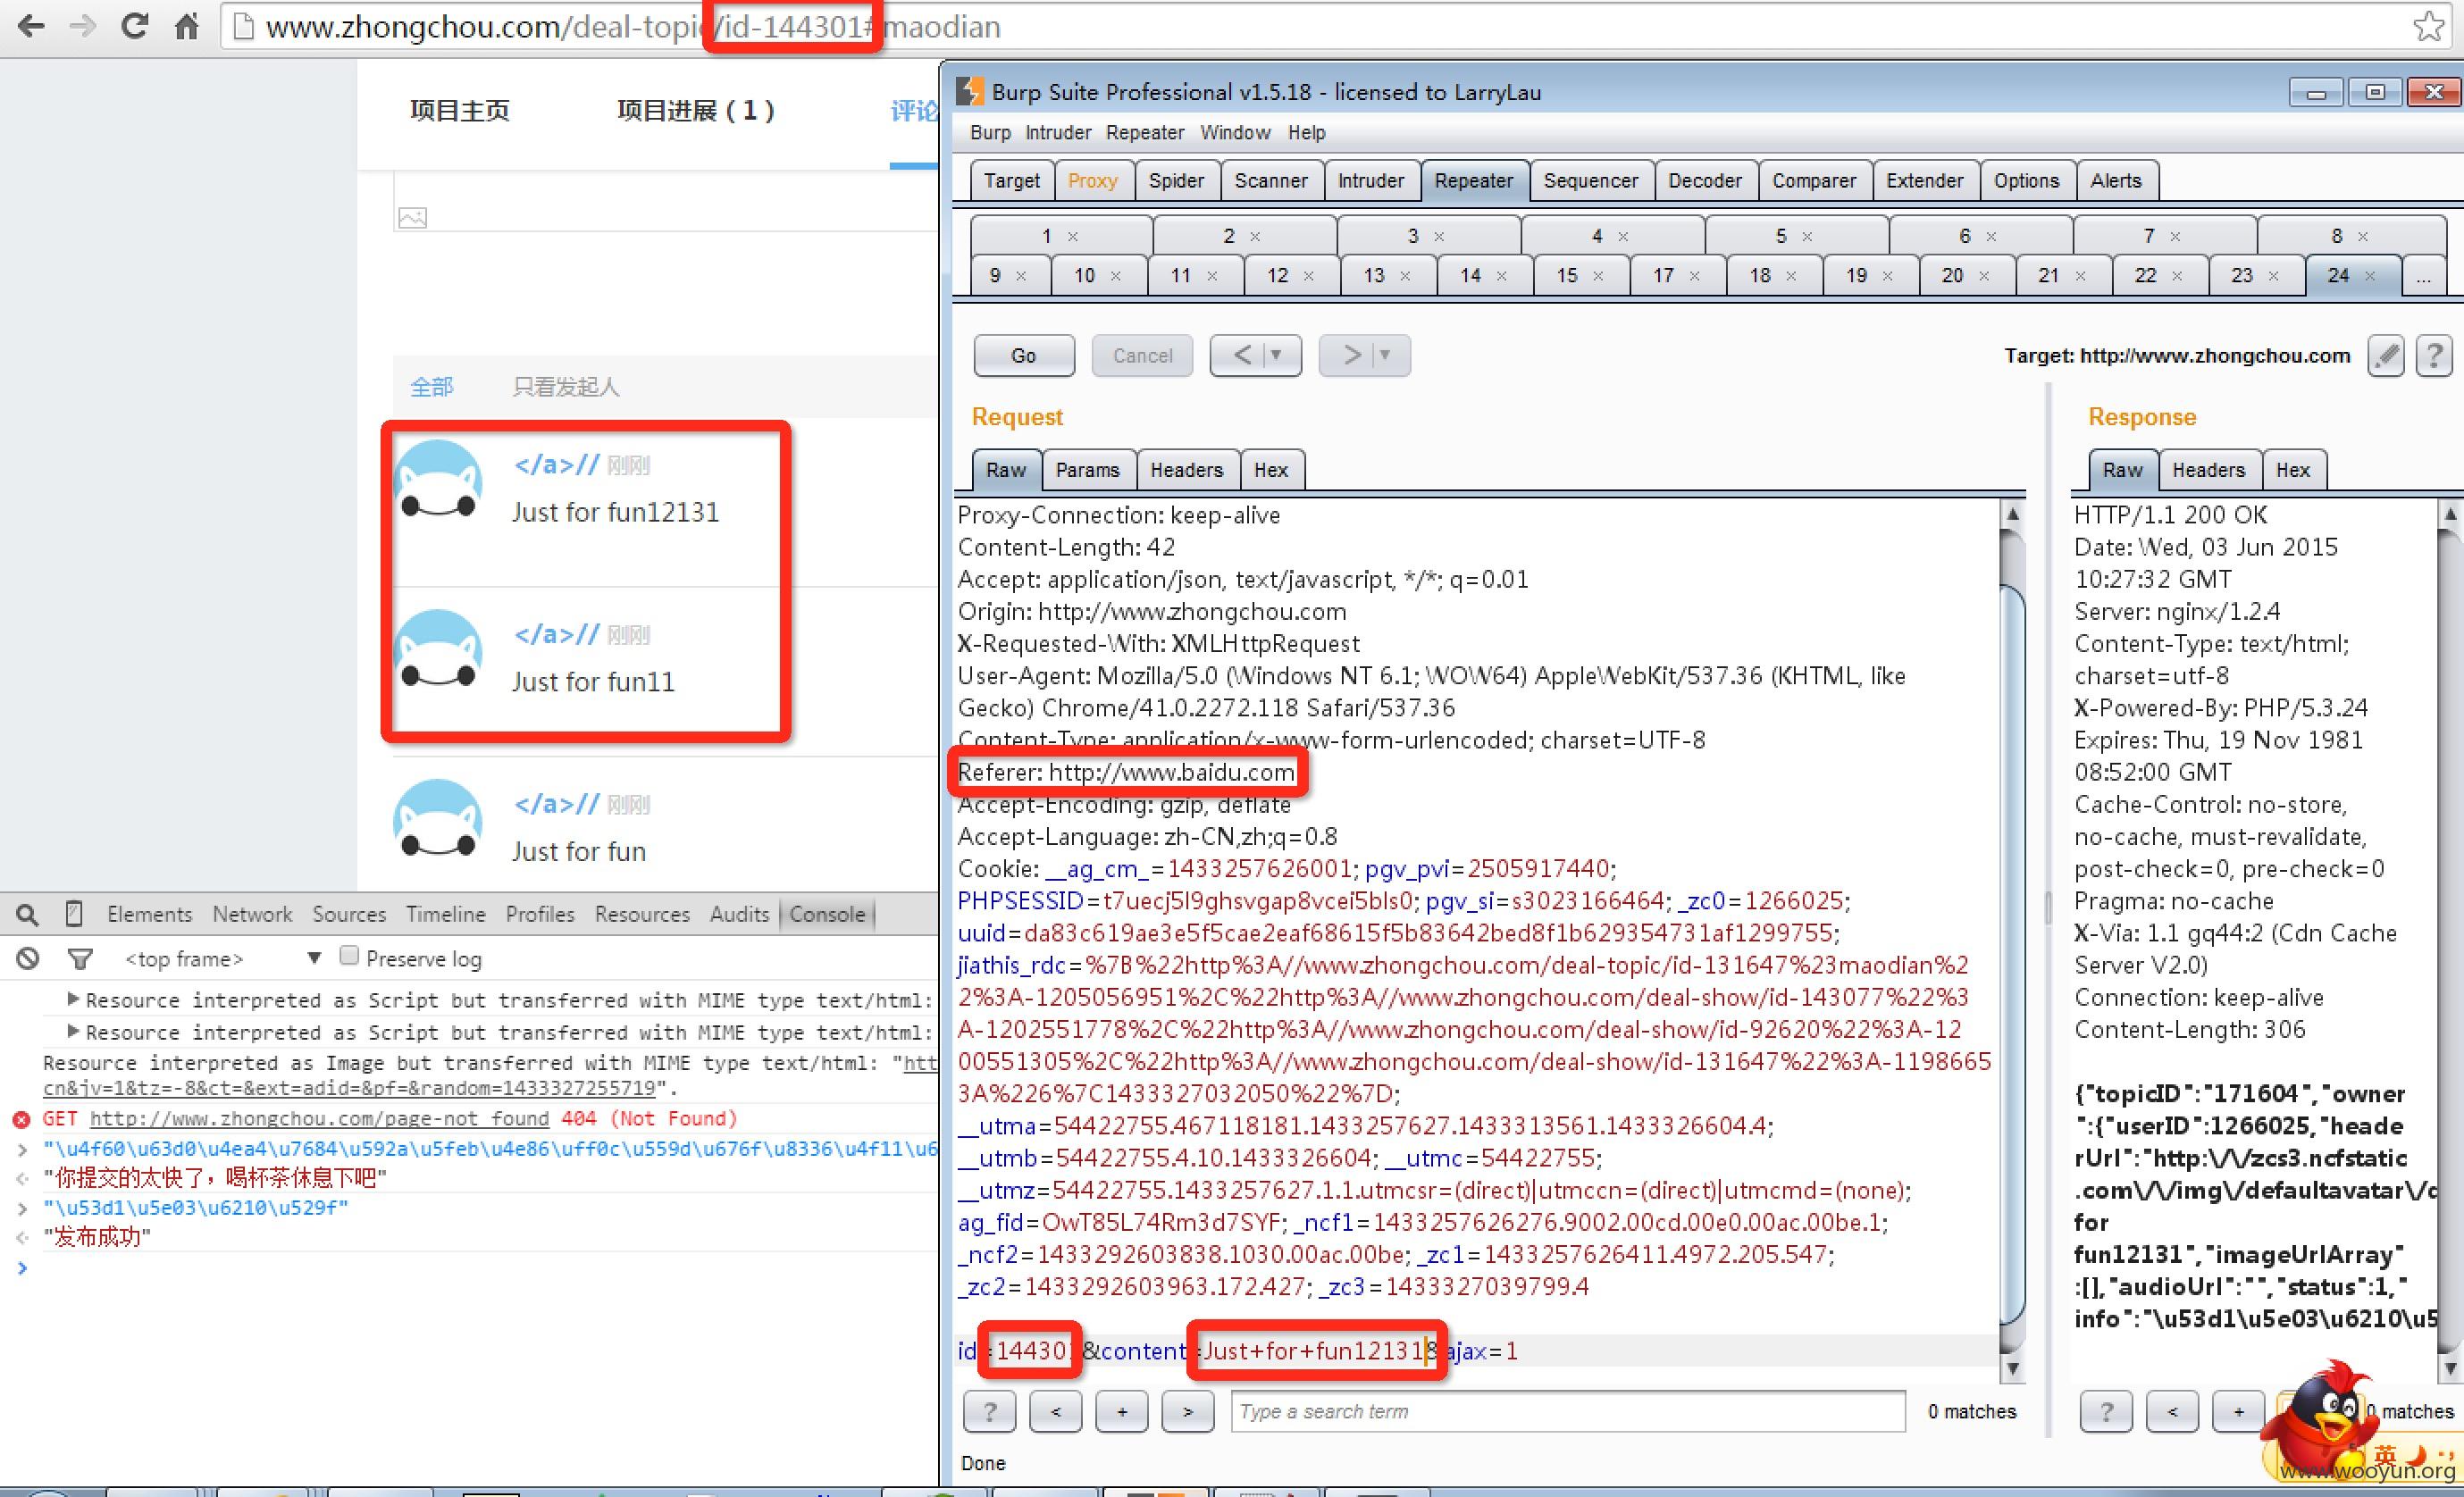Open 项目主页 tab on webpage
Screen dimensions: 2464x1497
point(460,110)
